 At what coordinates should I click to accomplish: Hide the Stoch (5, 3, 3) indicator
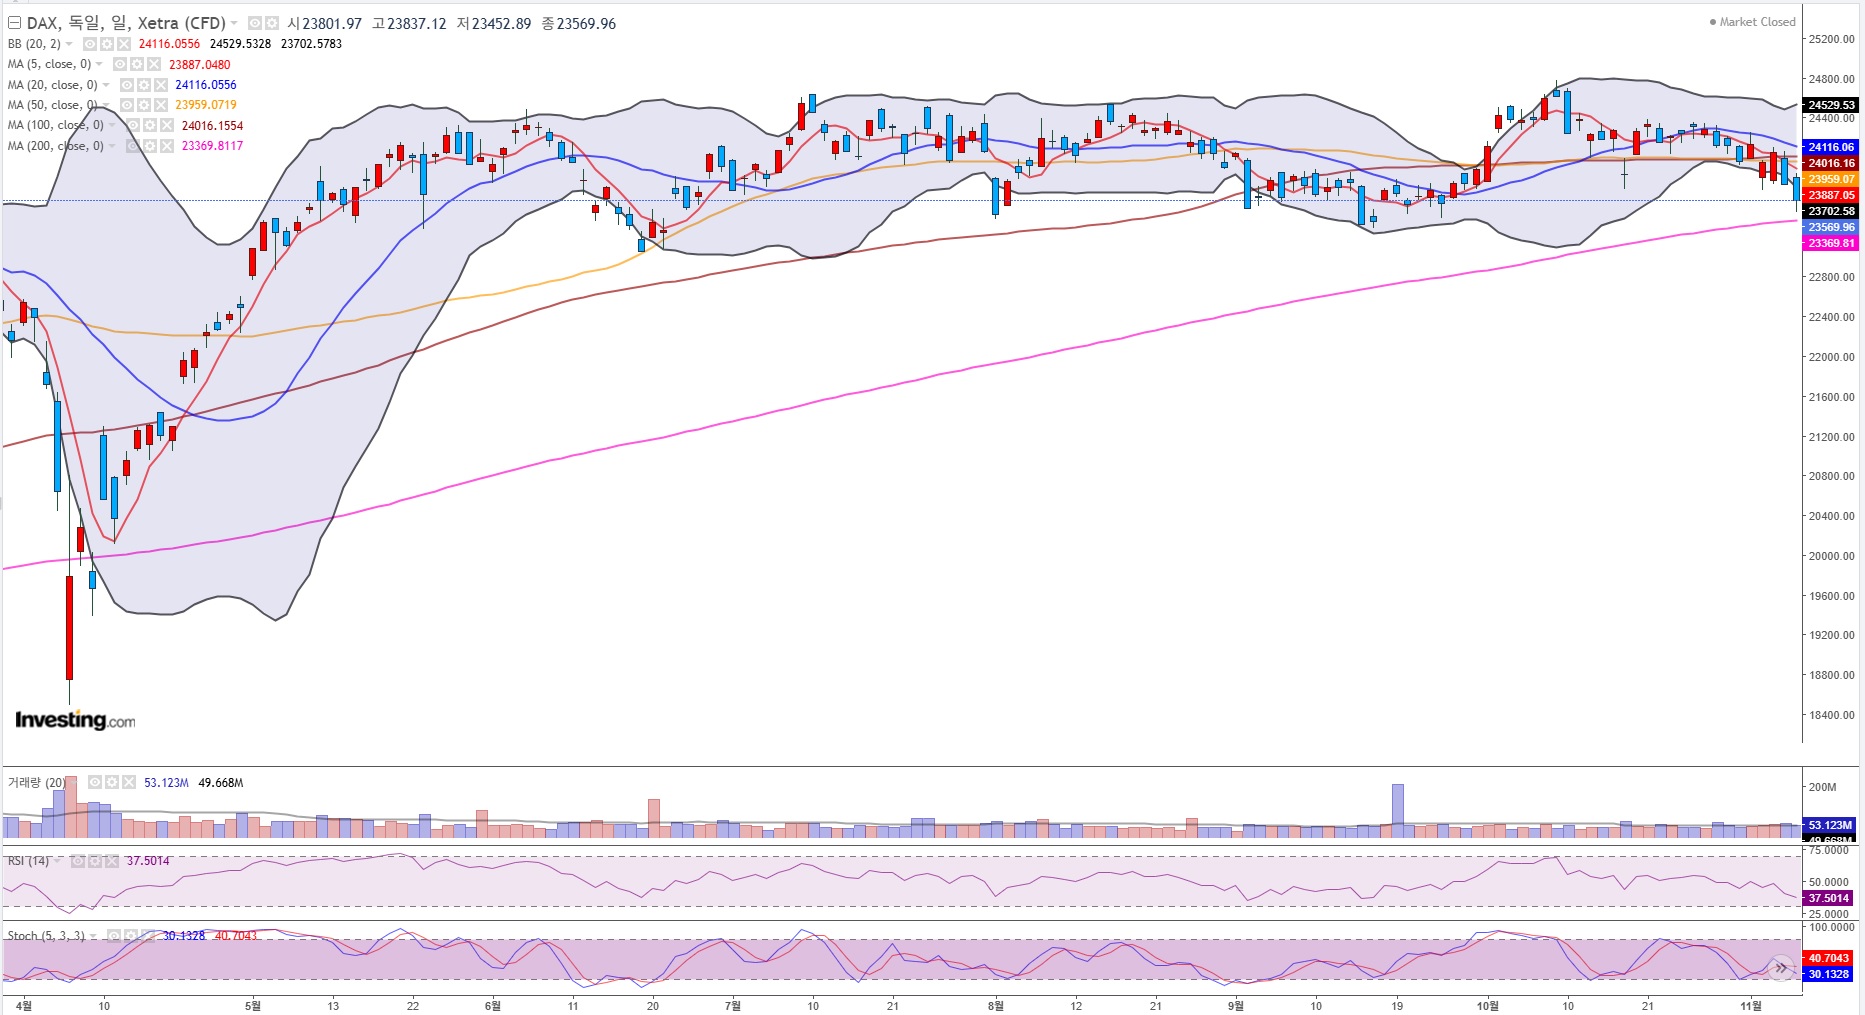click(114, 936)
